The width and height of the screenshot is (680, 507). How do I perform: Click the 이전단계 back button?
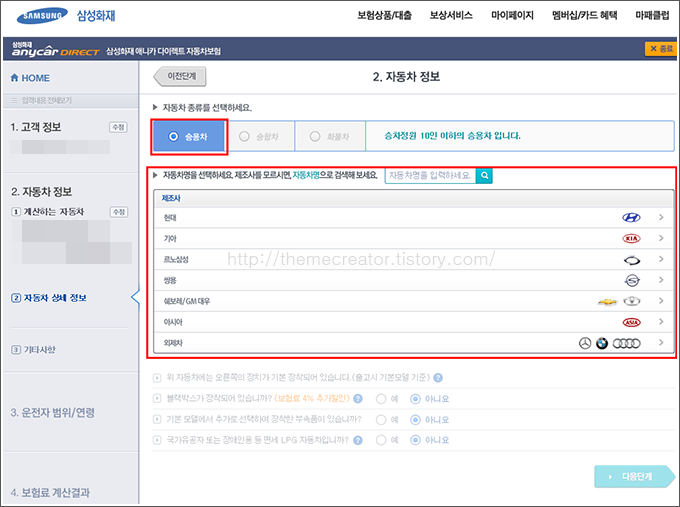coord(180,76)
